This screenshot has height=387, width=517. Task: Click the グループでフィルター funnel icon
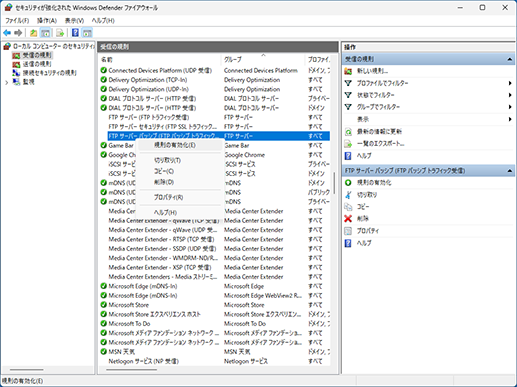pyautogui.click(x=348, y=107)
